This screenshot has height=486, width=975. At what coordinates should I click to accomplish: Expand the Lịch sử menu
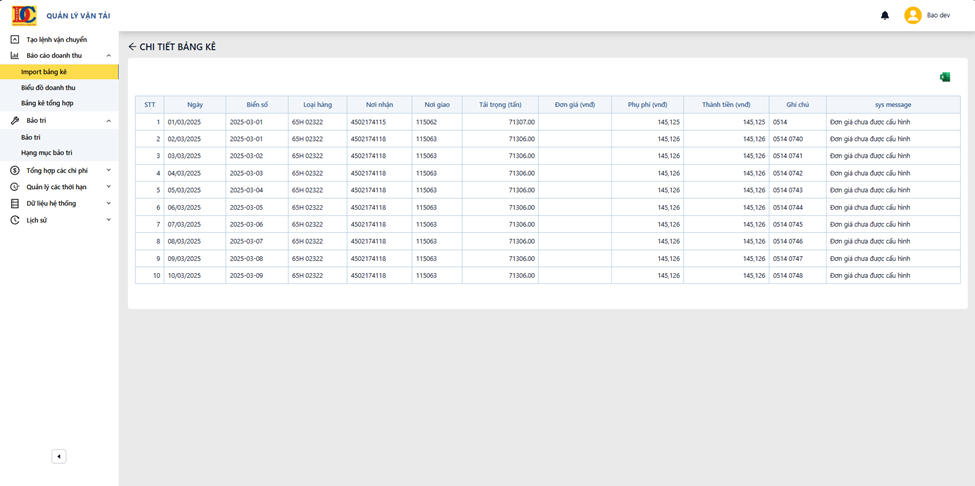coord(109,219)
